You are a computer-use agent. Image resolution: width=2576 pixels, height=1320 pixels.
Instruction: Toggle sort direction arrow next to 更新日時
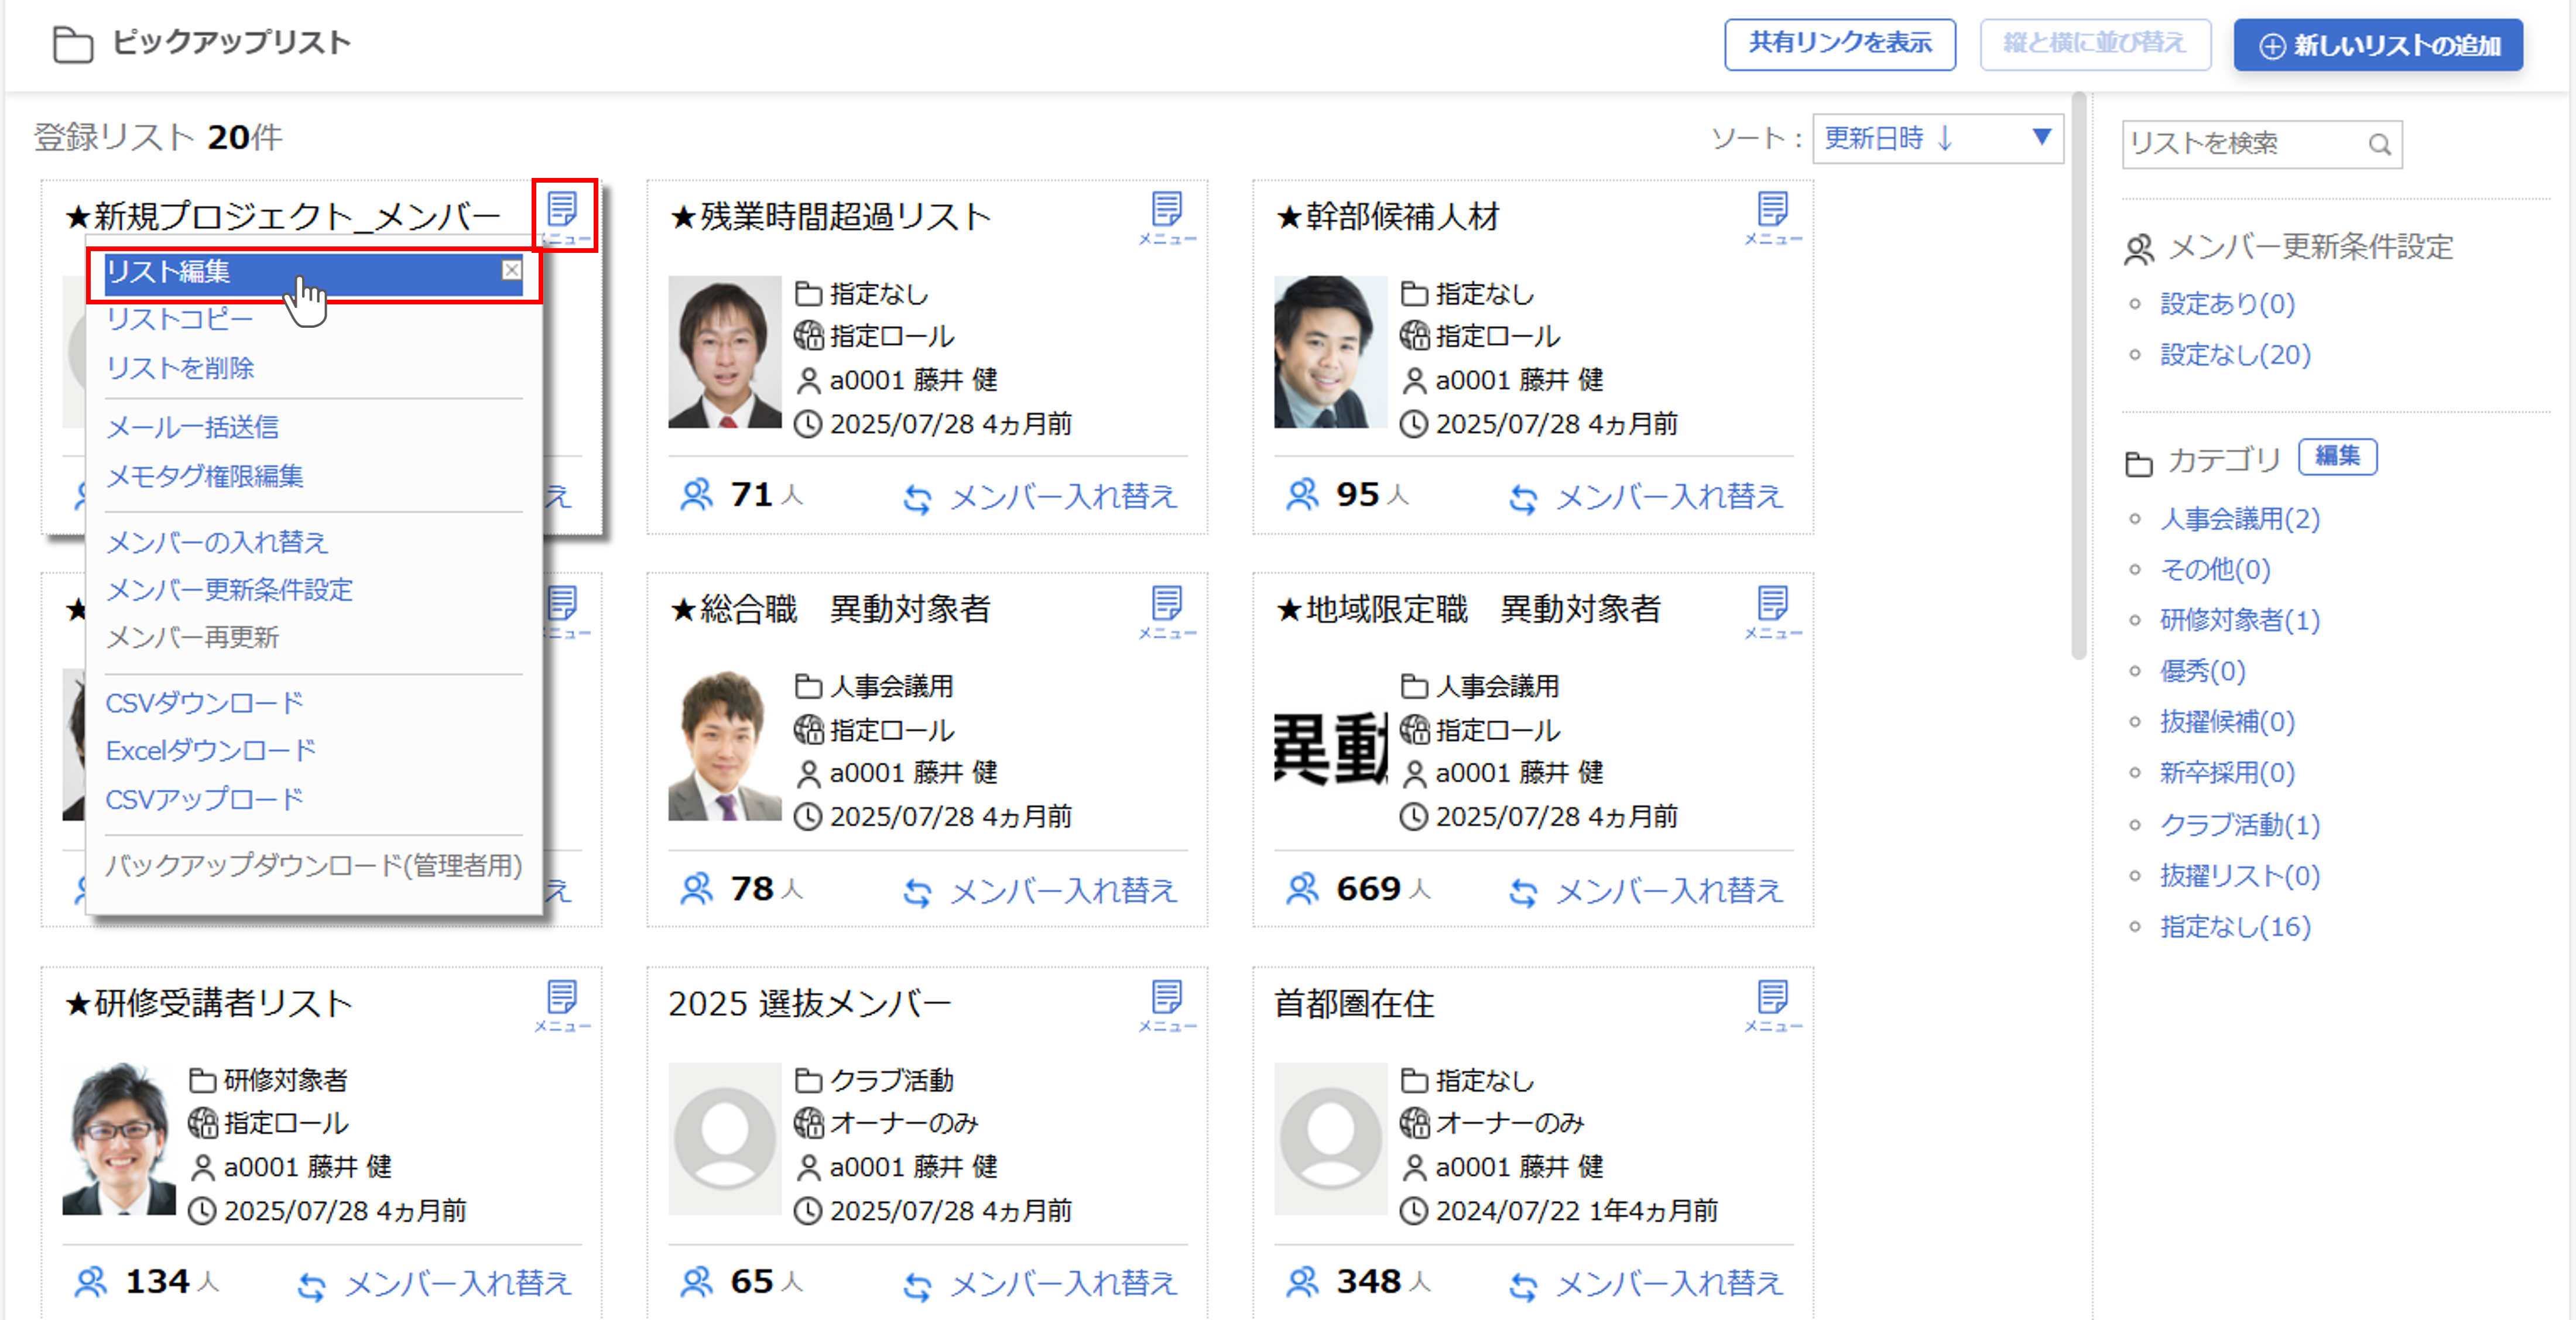pos(1945,138)
